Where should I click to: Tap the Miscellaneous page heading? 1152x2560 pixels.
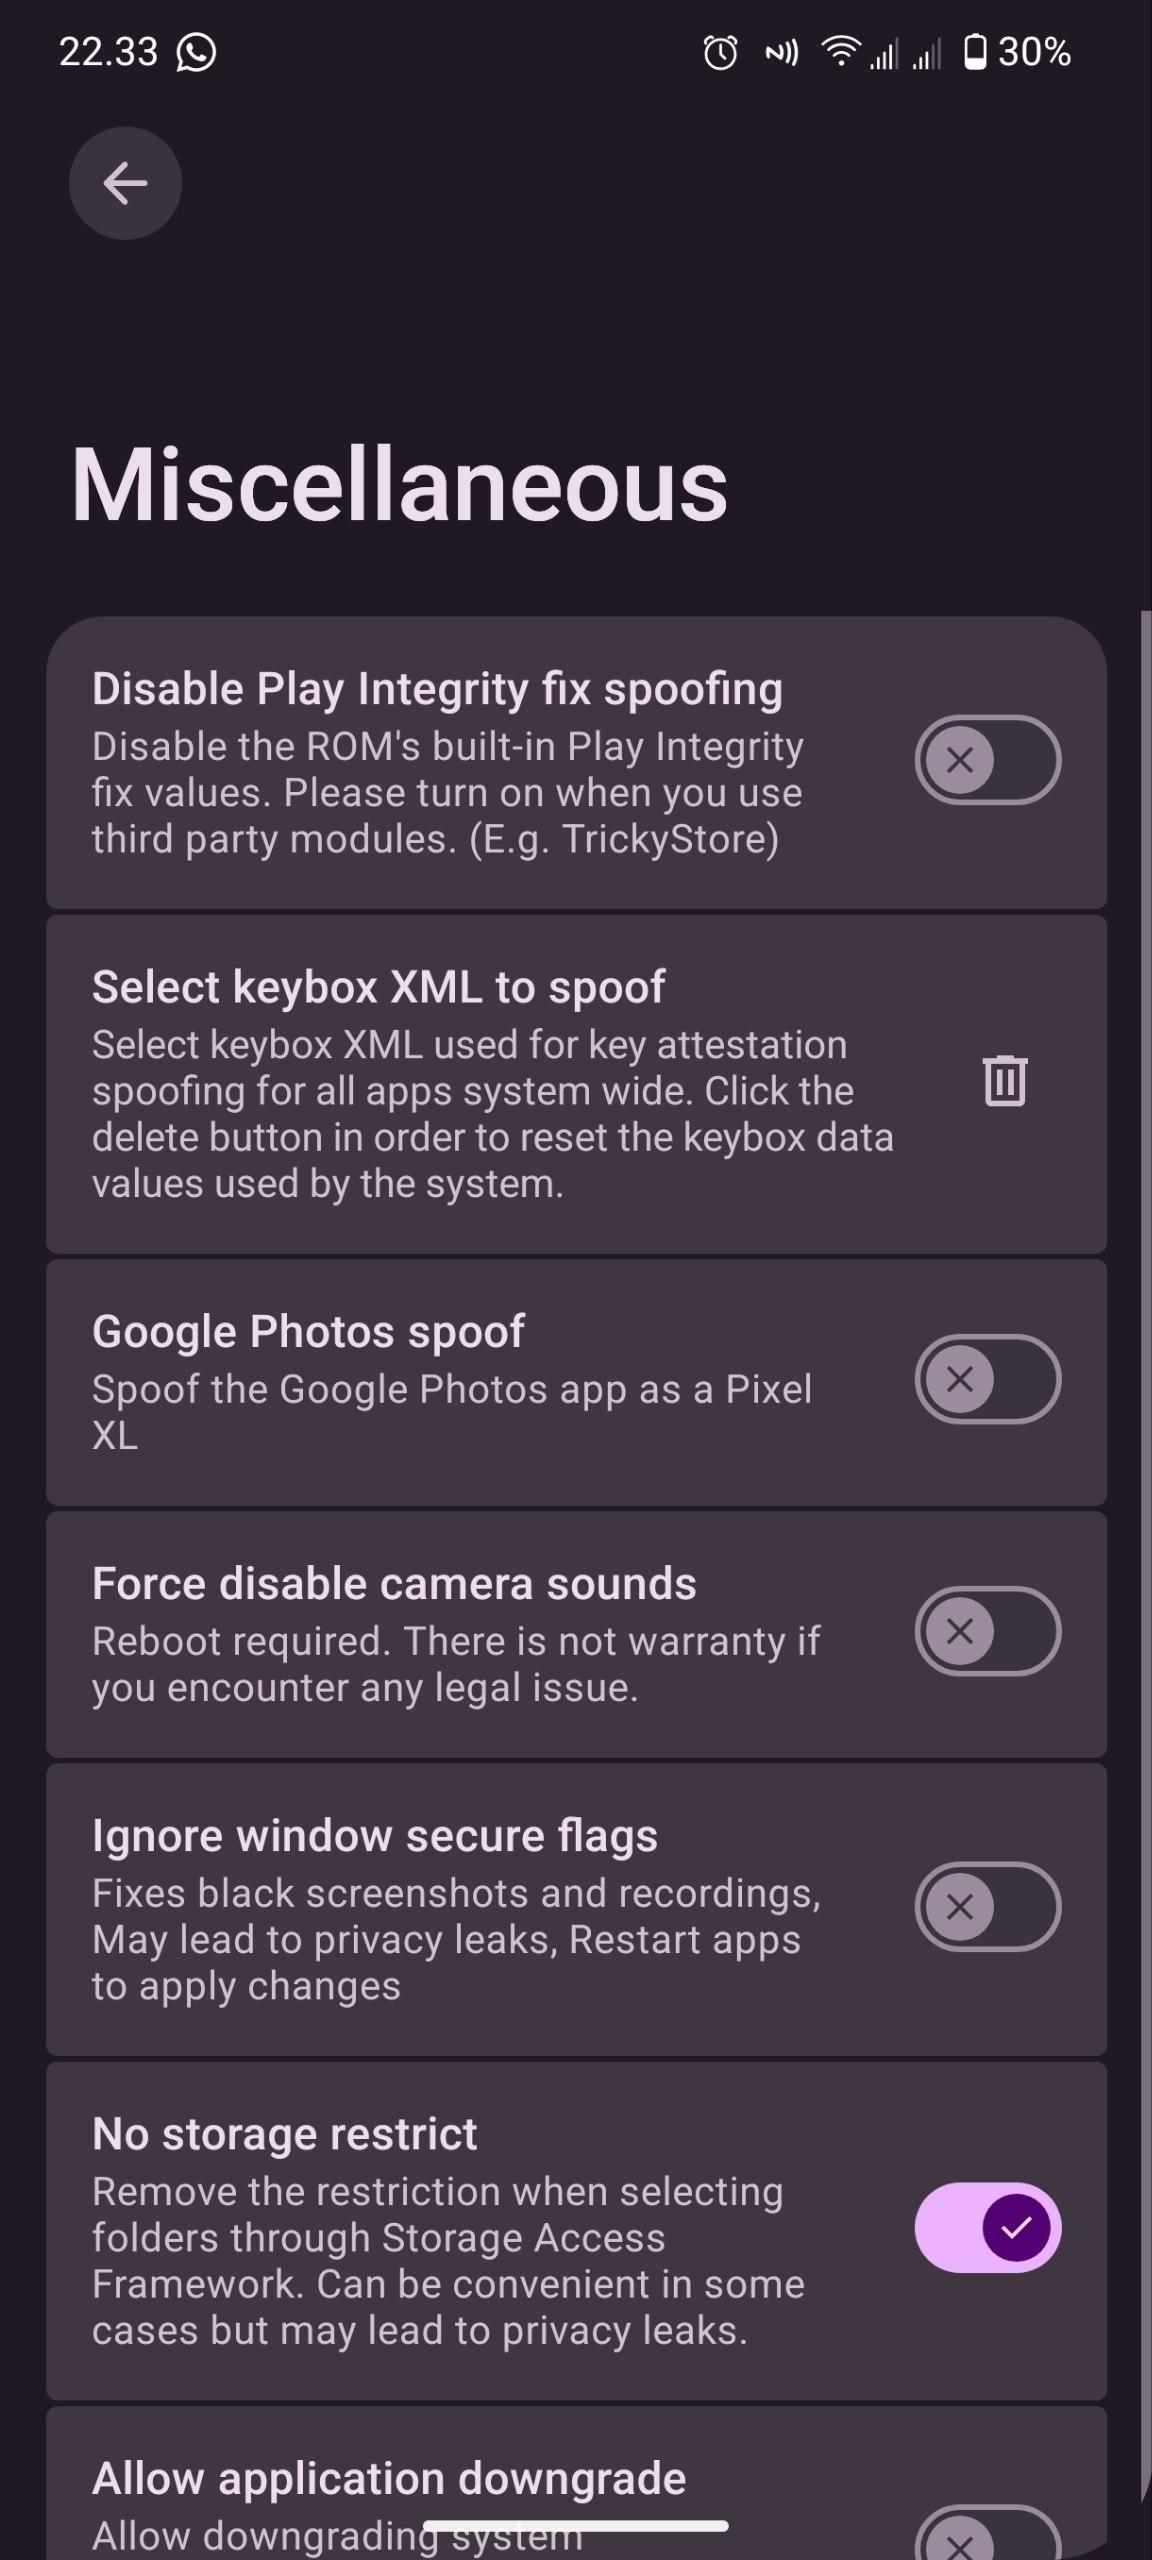pyautogui.click(x=399, y=485)
